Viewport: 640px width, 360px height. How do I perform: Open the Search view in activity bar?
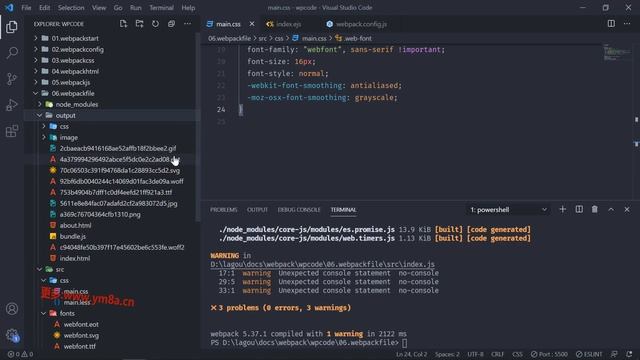pos(12,53)
